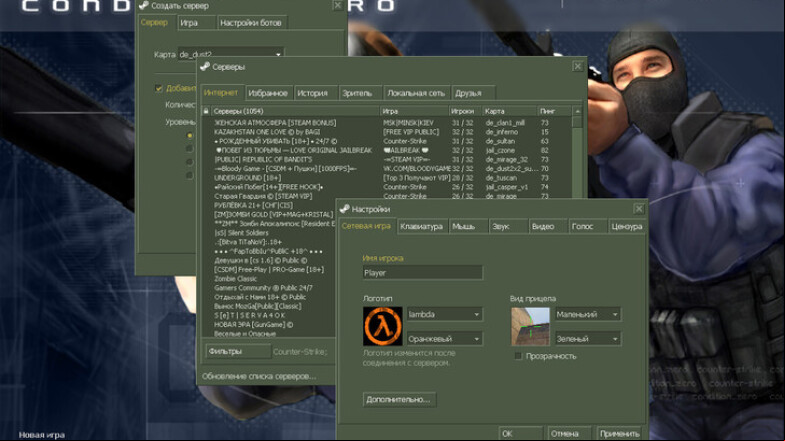Click the lambda logo preview image
This screenshot has height=441, width=785.
382,326
